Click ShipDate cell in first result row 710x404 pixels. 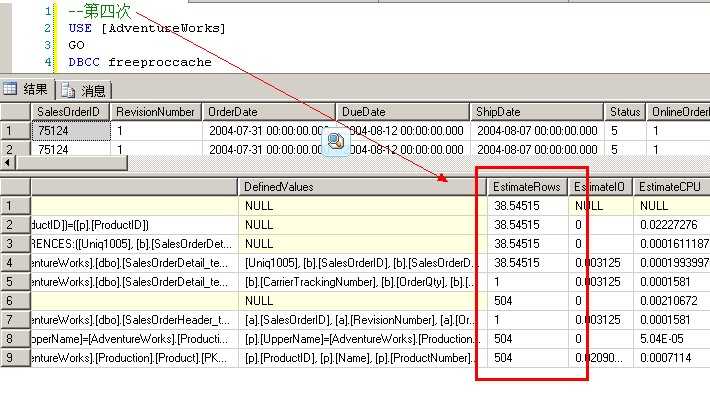tap(537, 131)
